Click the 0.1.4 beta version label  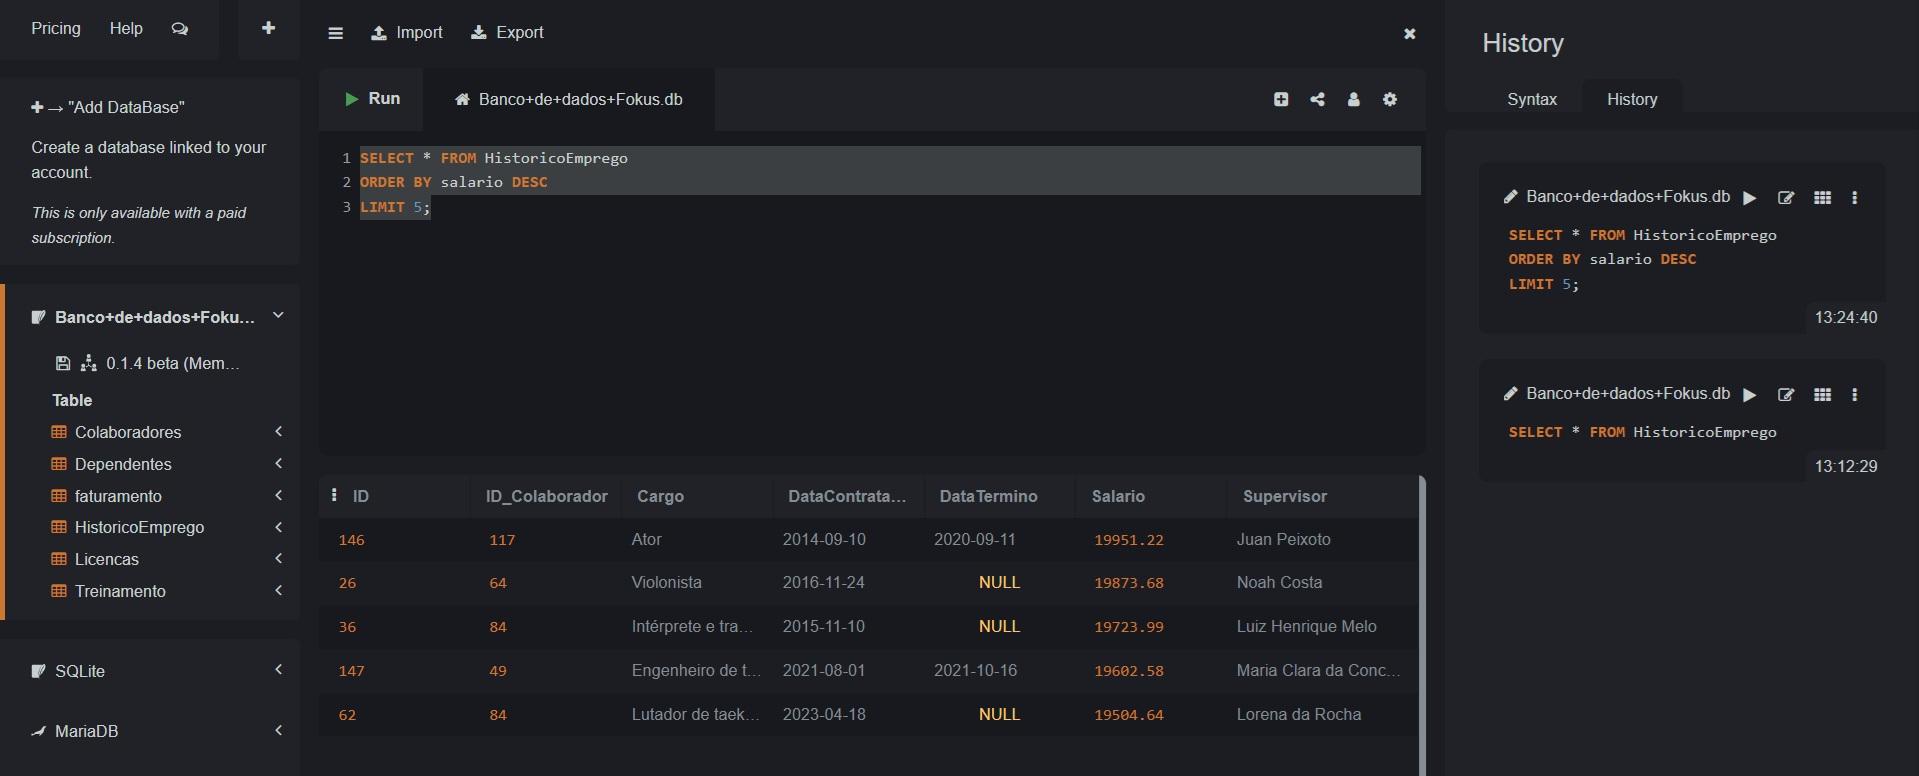pyautogui.click(x=172, y=363)
